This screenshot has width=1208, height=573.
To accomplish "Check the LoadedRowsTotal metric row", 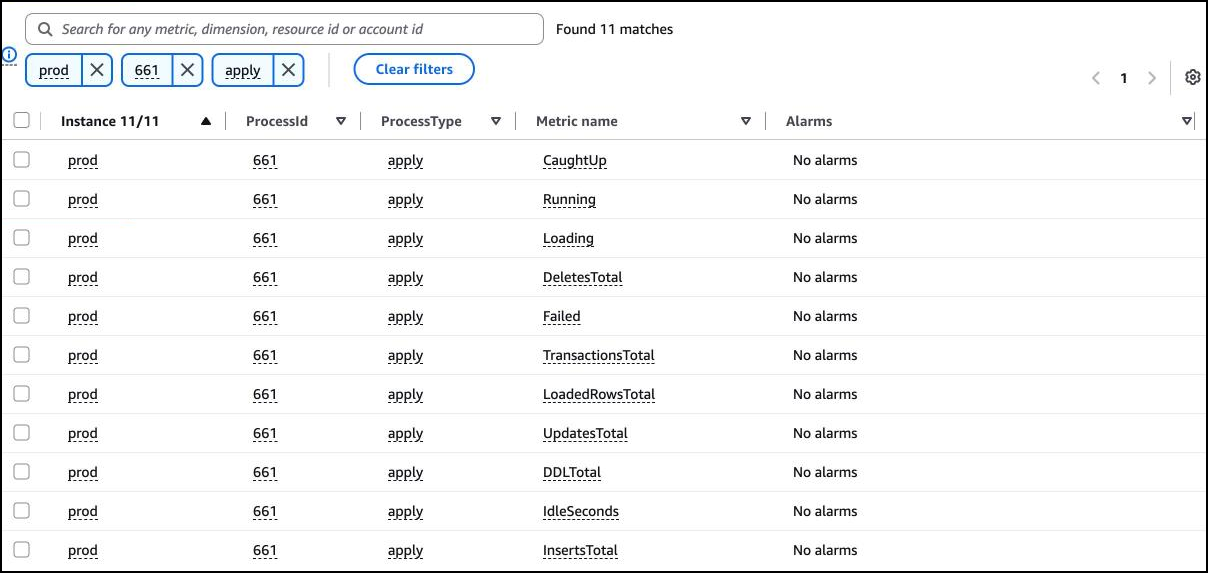I will [x=21, y=393].
